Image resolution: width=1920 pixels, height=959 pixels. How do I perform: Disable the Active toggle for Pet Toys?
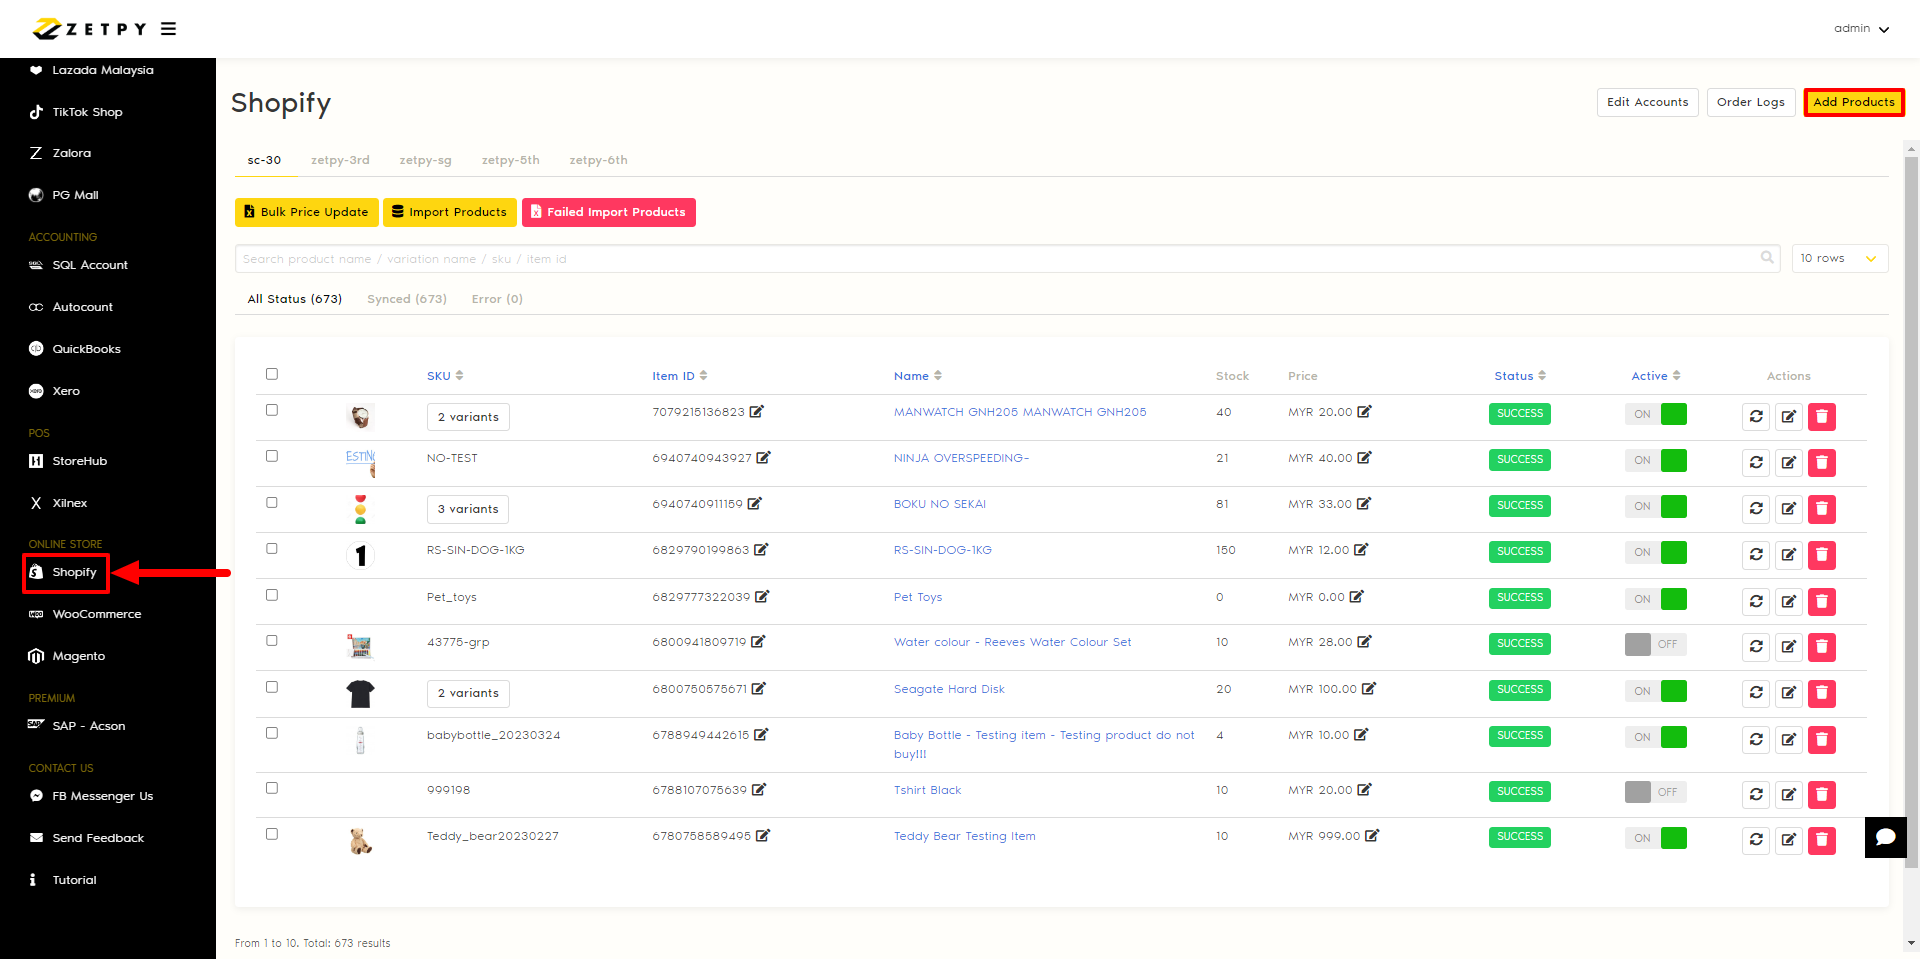click(1655, 599)
